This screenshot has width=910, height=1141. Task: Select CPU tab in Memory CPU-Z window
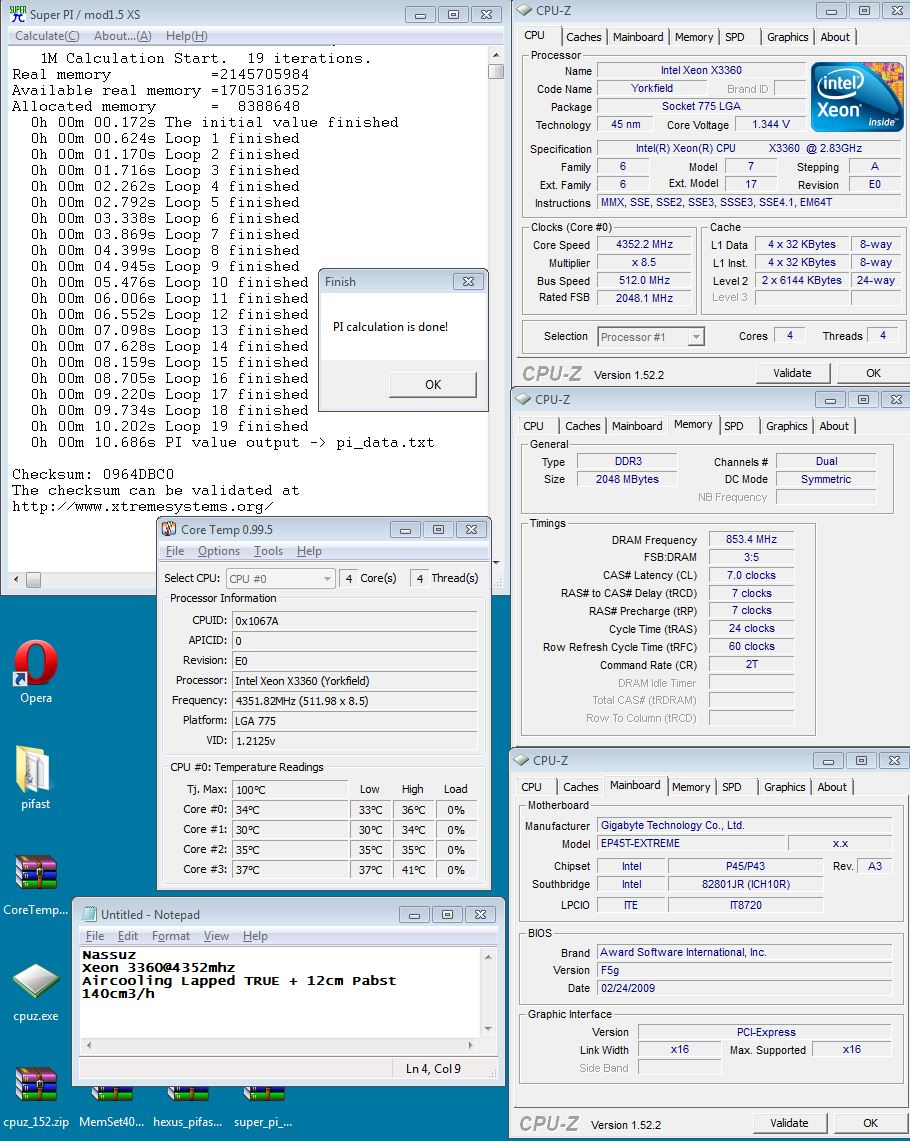(x=533, y=426)
